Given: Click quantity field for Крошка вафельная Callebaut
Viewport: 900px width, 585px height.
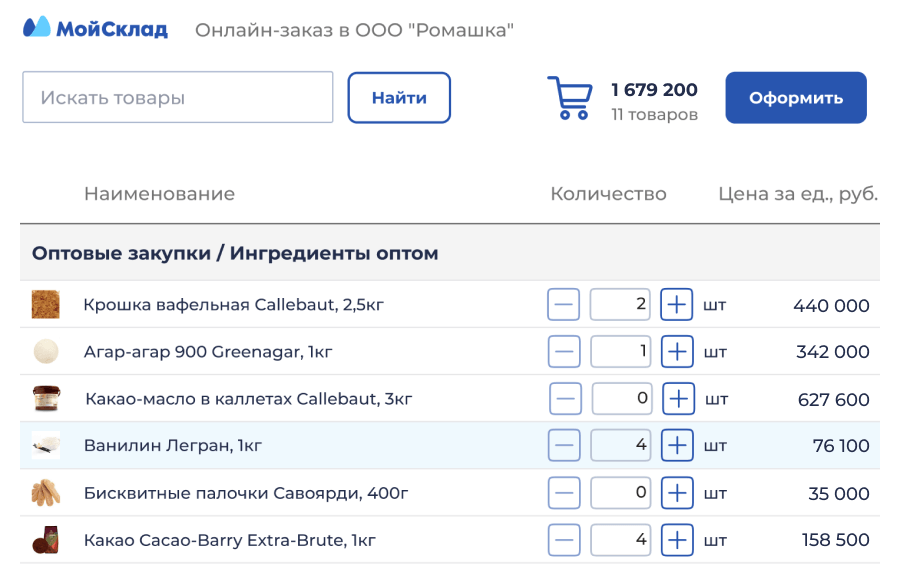Looking at the screenshot, I should click(x=620, y=304).
